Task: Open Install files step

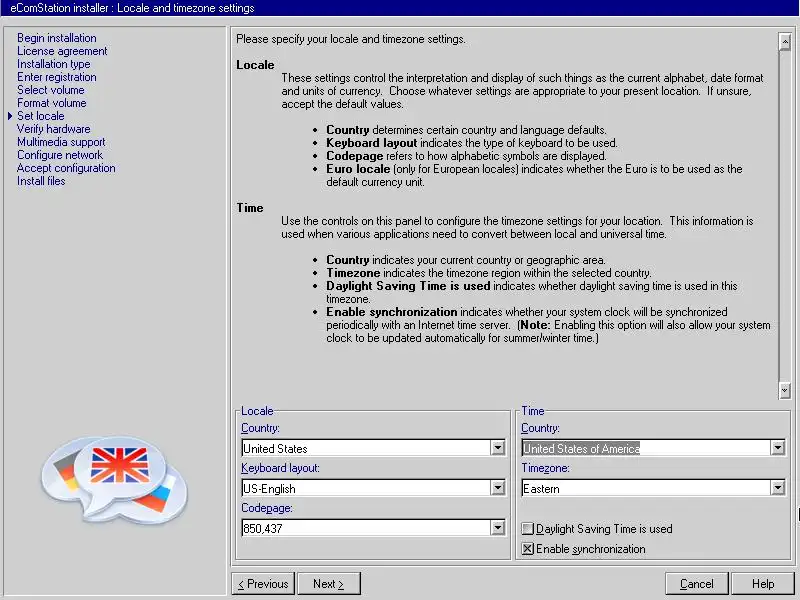Action: [x=41, y=181]
